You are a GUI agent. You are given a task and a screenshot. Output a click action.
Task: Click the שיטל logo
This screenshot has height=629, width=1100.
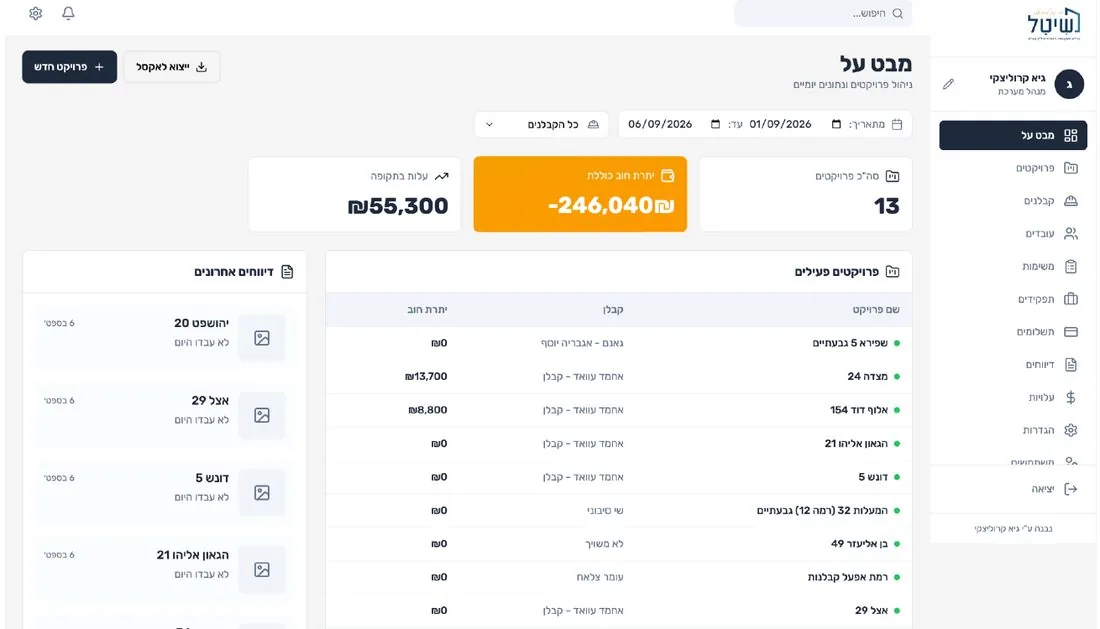click(x=1054, y=25)
